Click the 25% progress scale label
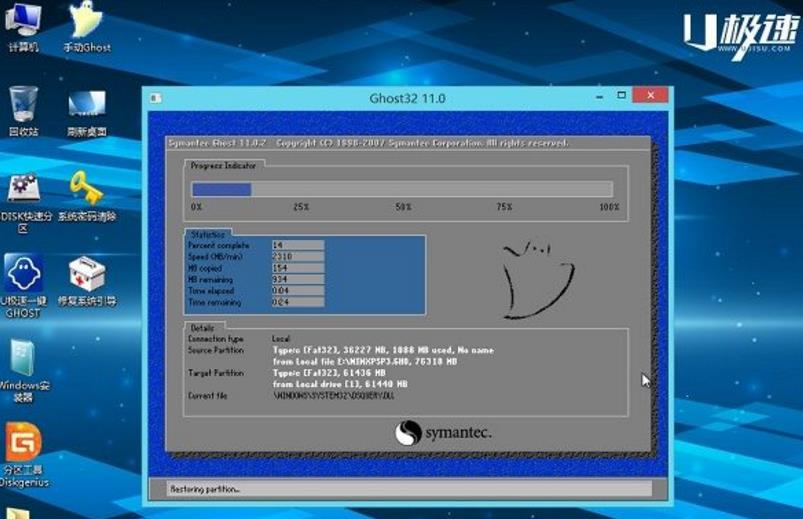 click(x=301, y=207)
